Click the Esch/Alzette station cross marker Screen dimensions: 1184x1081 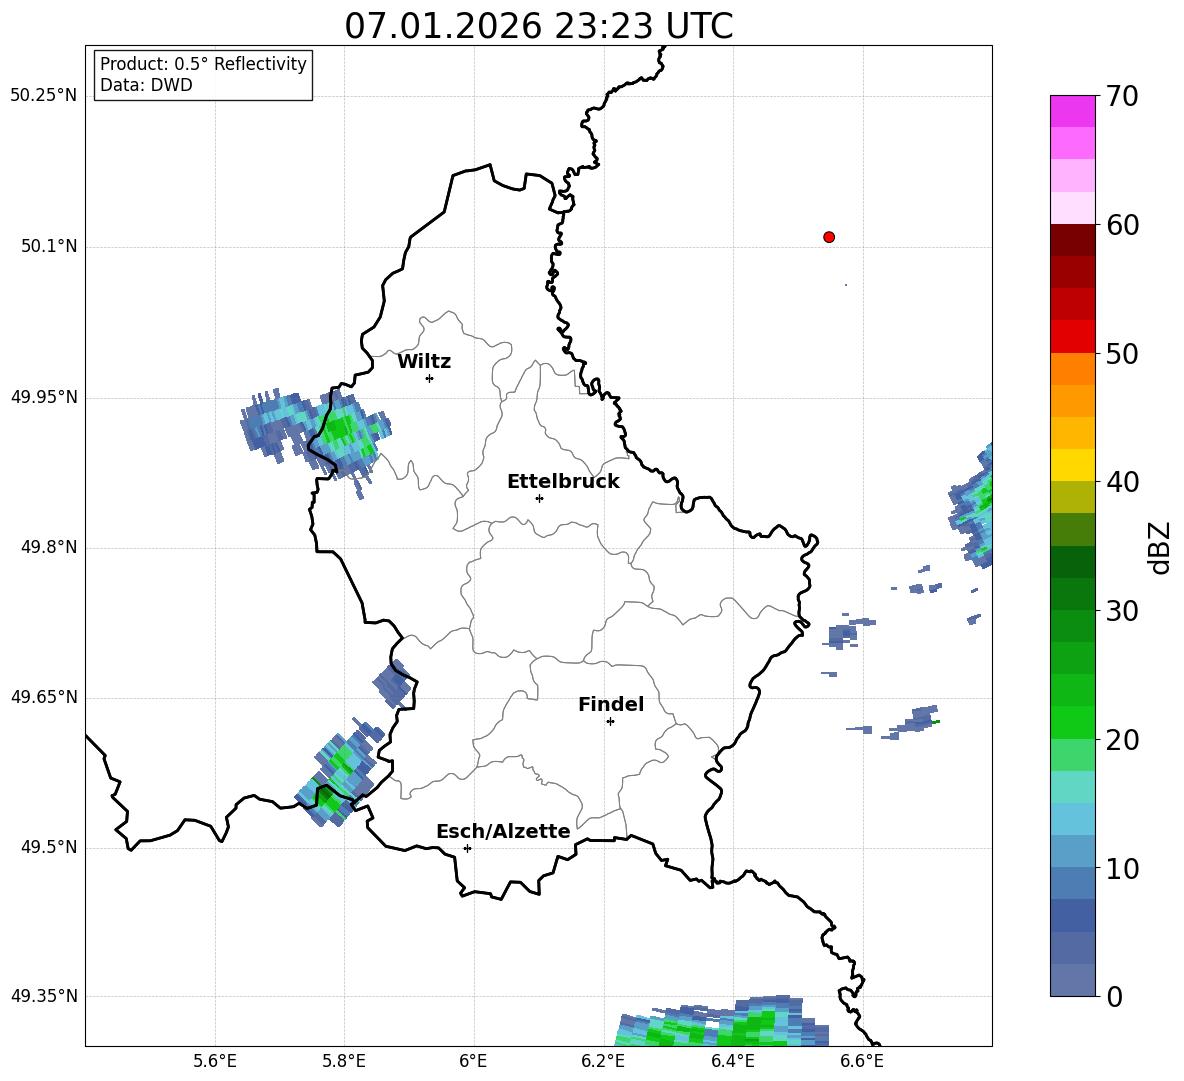(467, 848)
